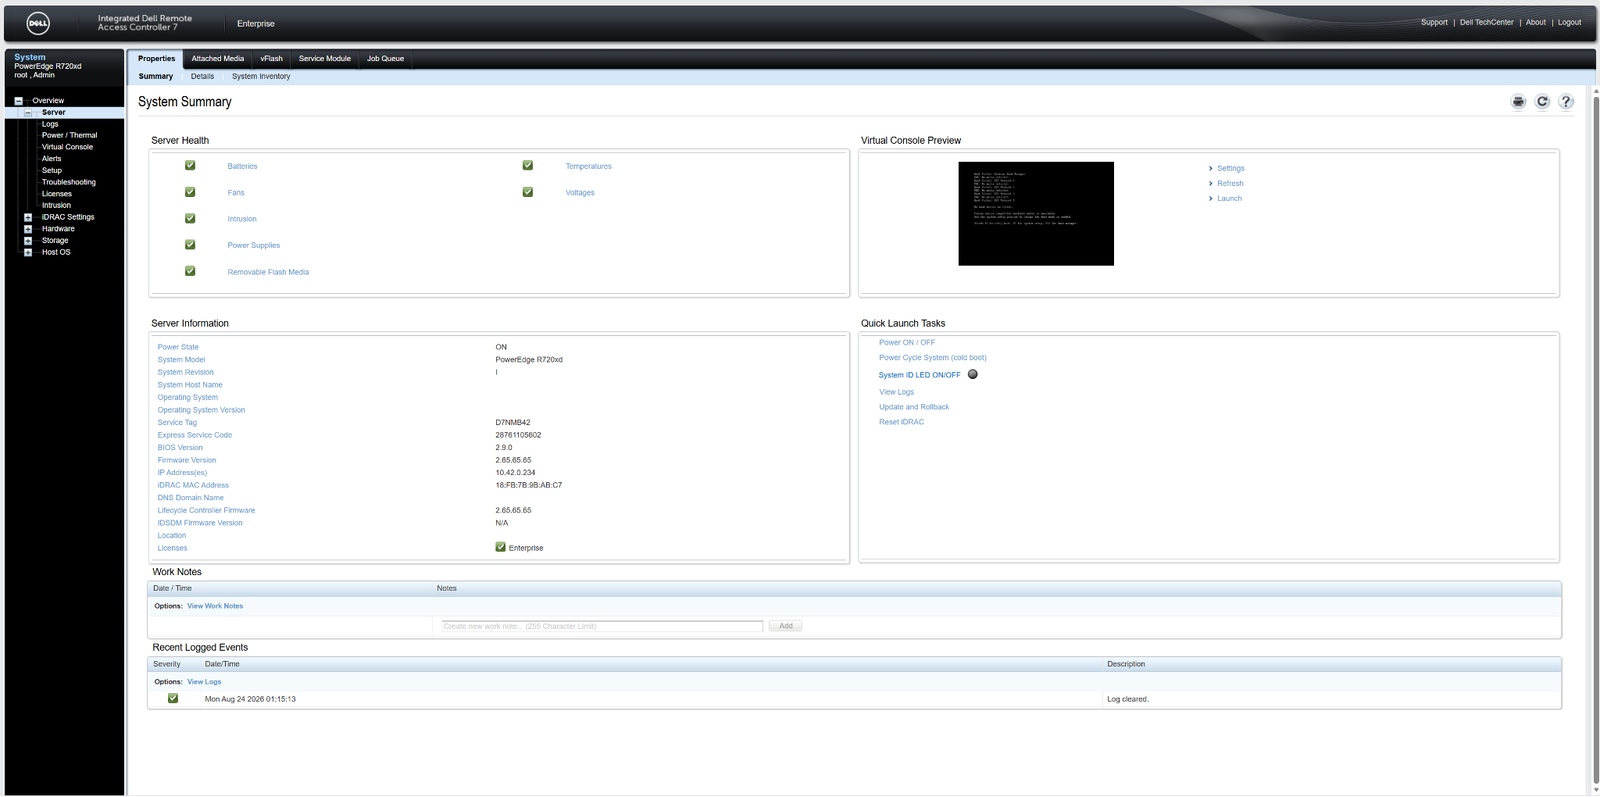Viewport: 1600px width, 797px height.
Task: Click View Logs under Recent Logged Events
Action: (204, 682)
